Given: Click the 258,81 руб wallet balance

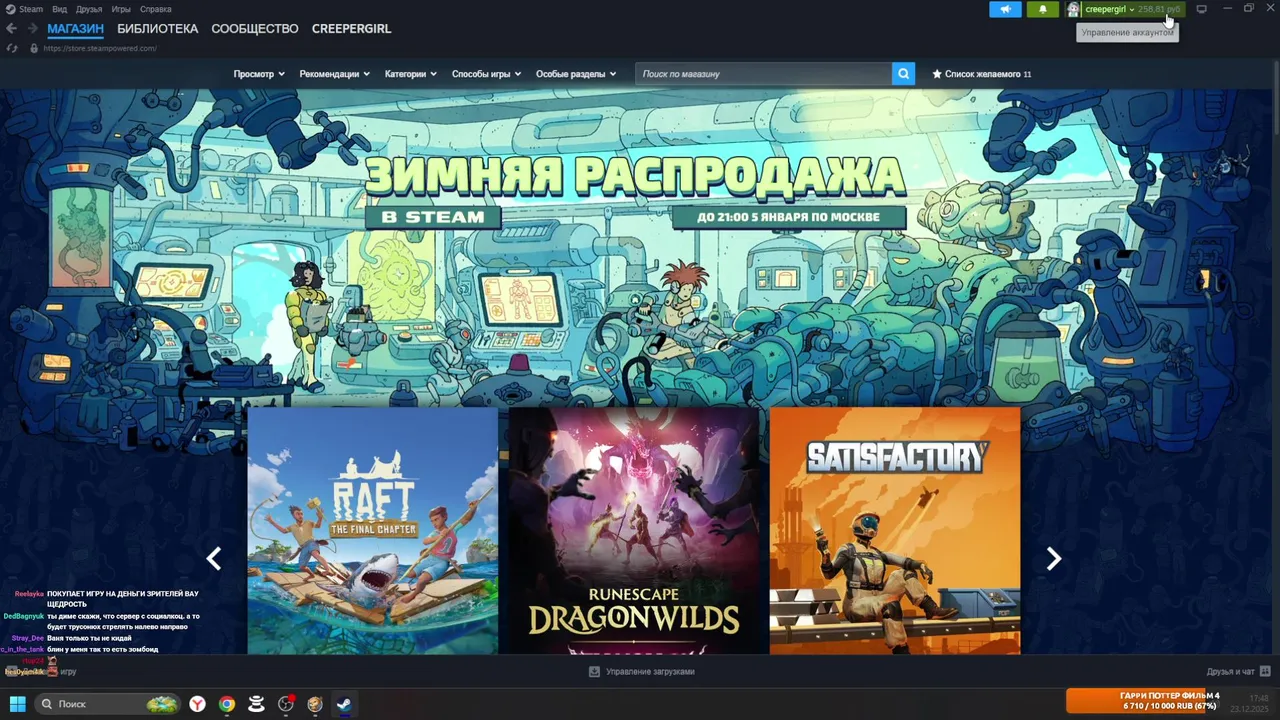Looking at the screenshot, I should tap(1159, 9).
